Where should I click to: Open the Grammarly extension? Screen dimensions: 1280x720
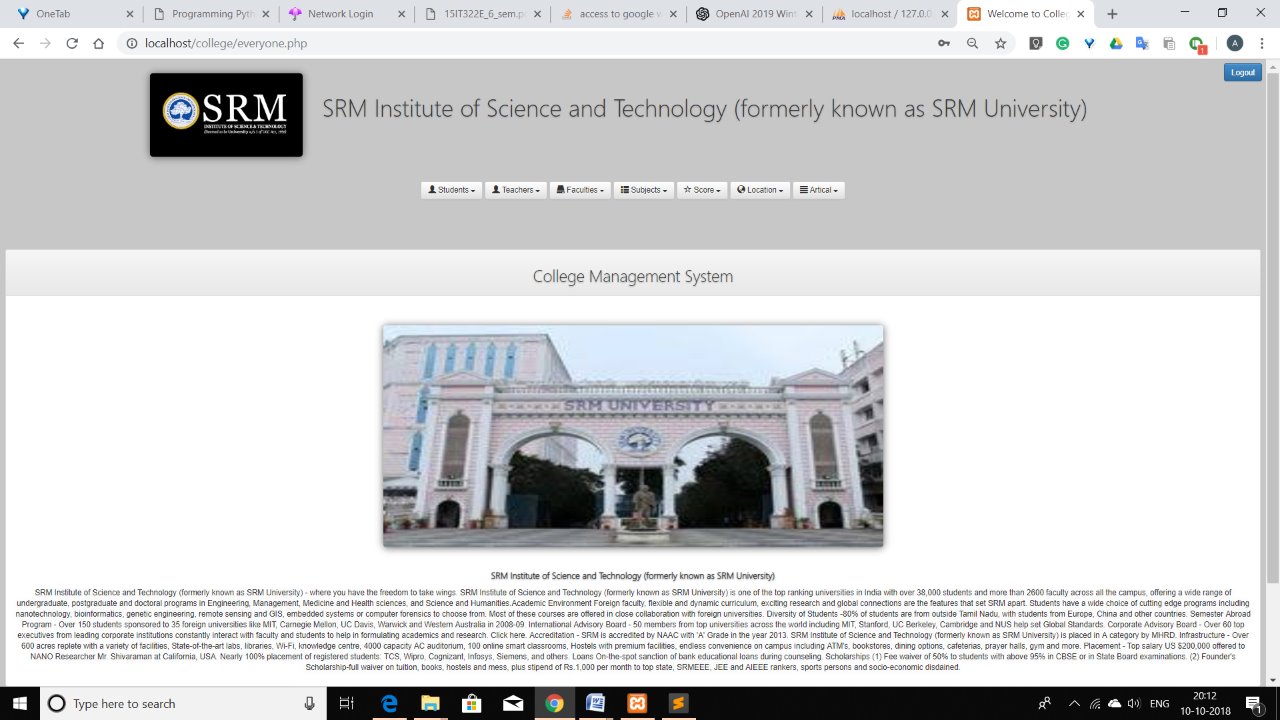tap(1063, 43)
